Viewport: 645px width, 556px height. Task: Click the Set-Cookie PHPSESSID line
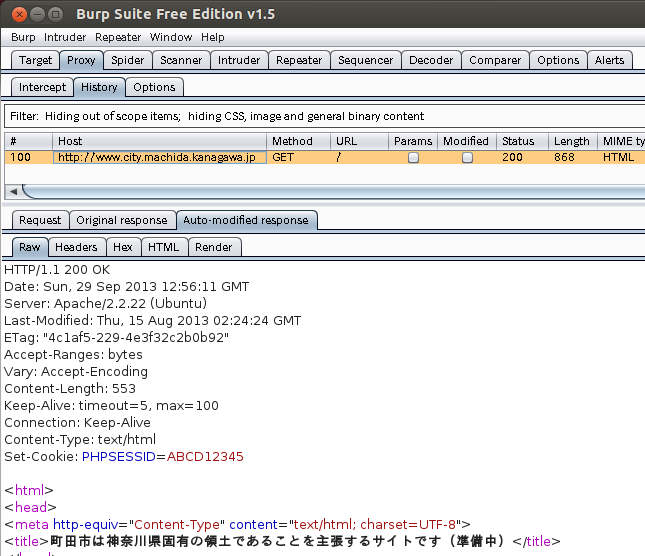pyautogui.click(x=124, y=456)
